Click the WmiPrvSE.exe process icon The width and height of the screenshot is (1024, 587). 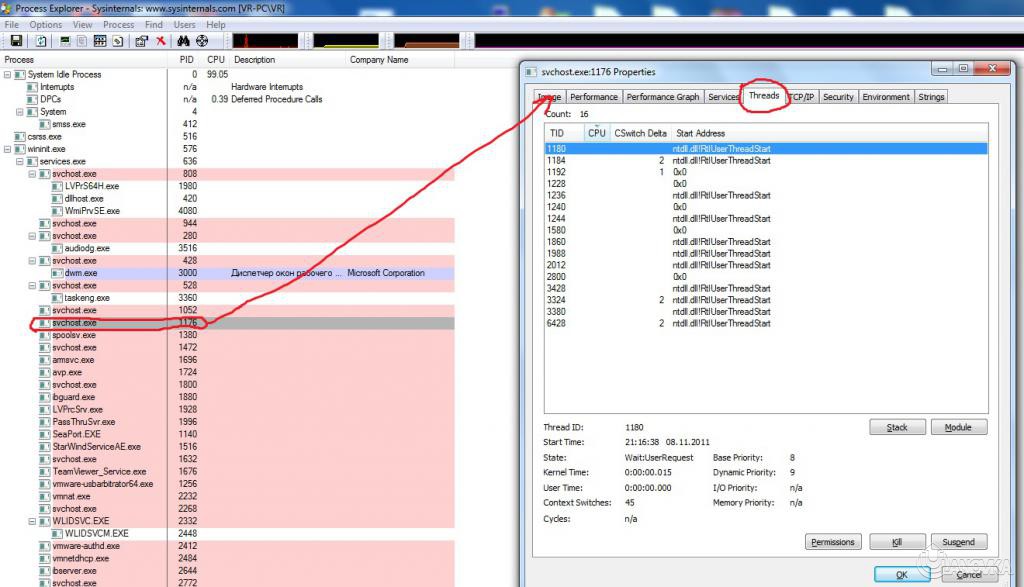(x=57, y=211)
